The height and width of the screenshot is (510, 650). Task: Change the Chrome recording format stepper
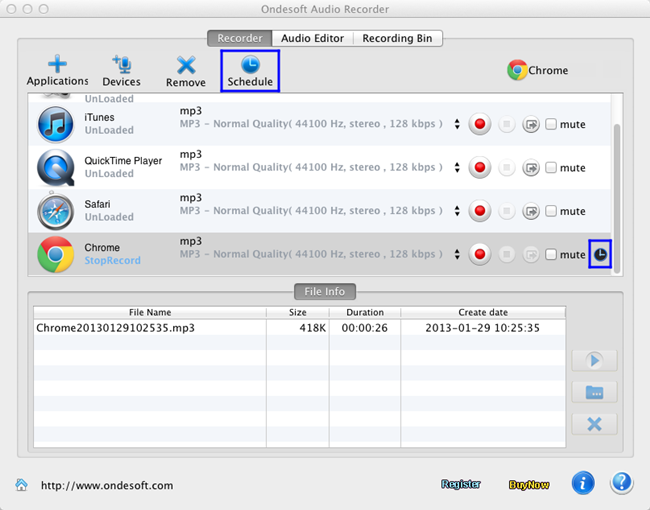click(457, 255)
